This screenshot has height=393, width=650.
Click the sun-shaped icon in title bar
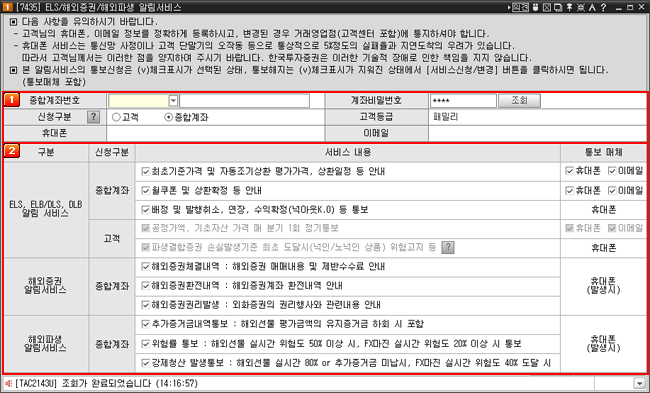coord(581,7)
